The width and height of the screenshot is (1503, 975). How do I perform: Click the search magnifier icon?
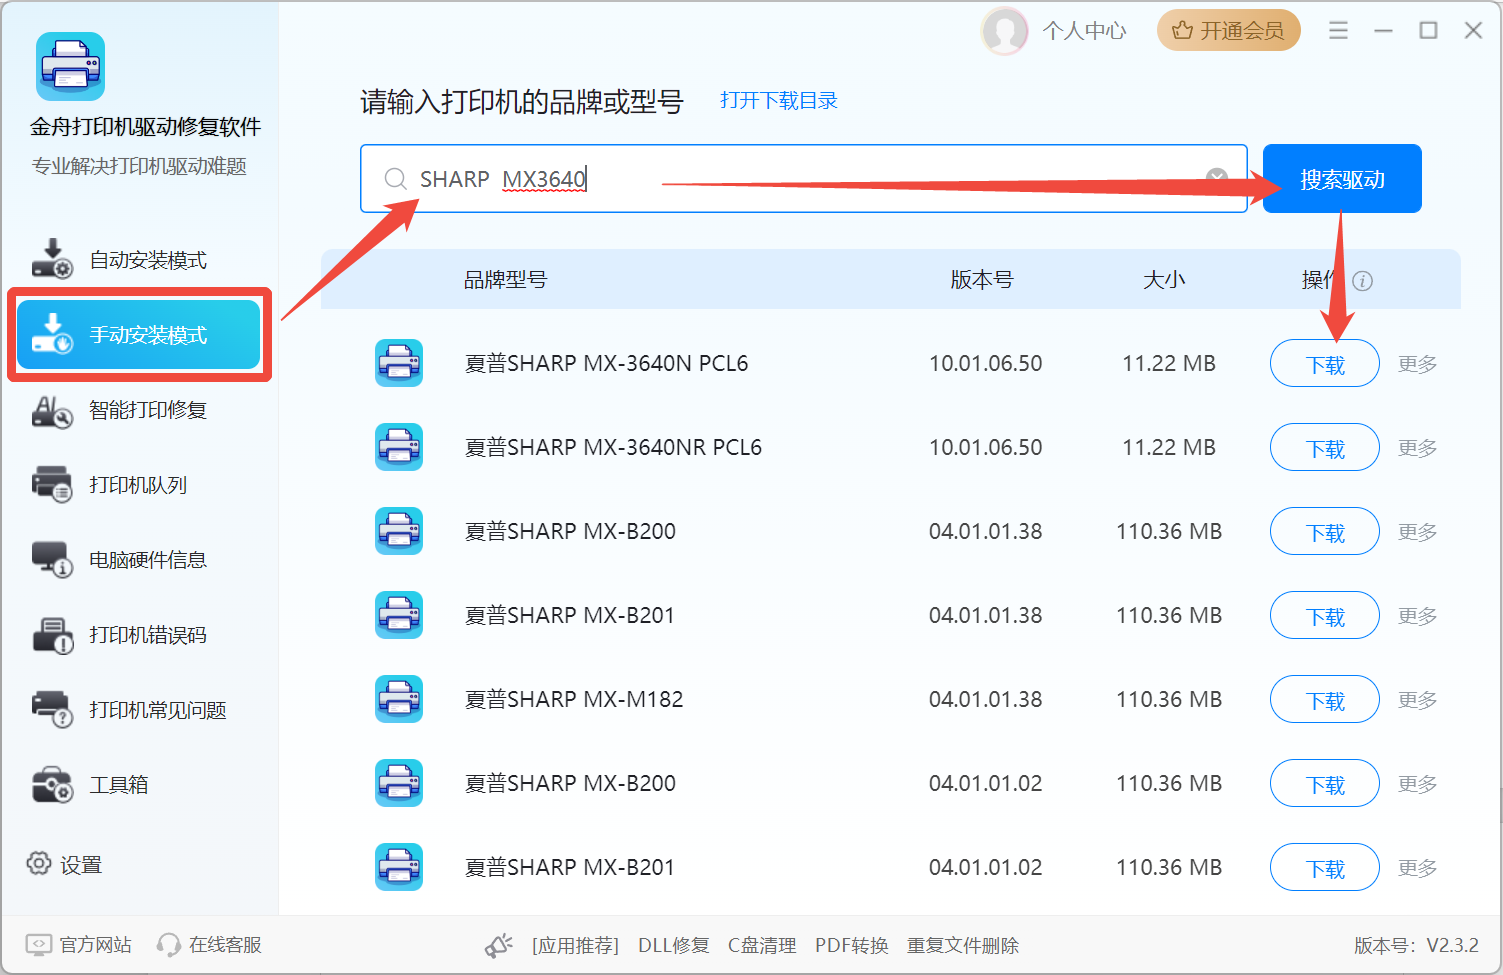(x=395, y=179)
